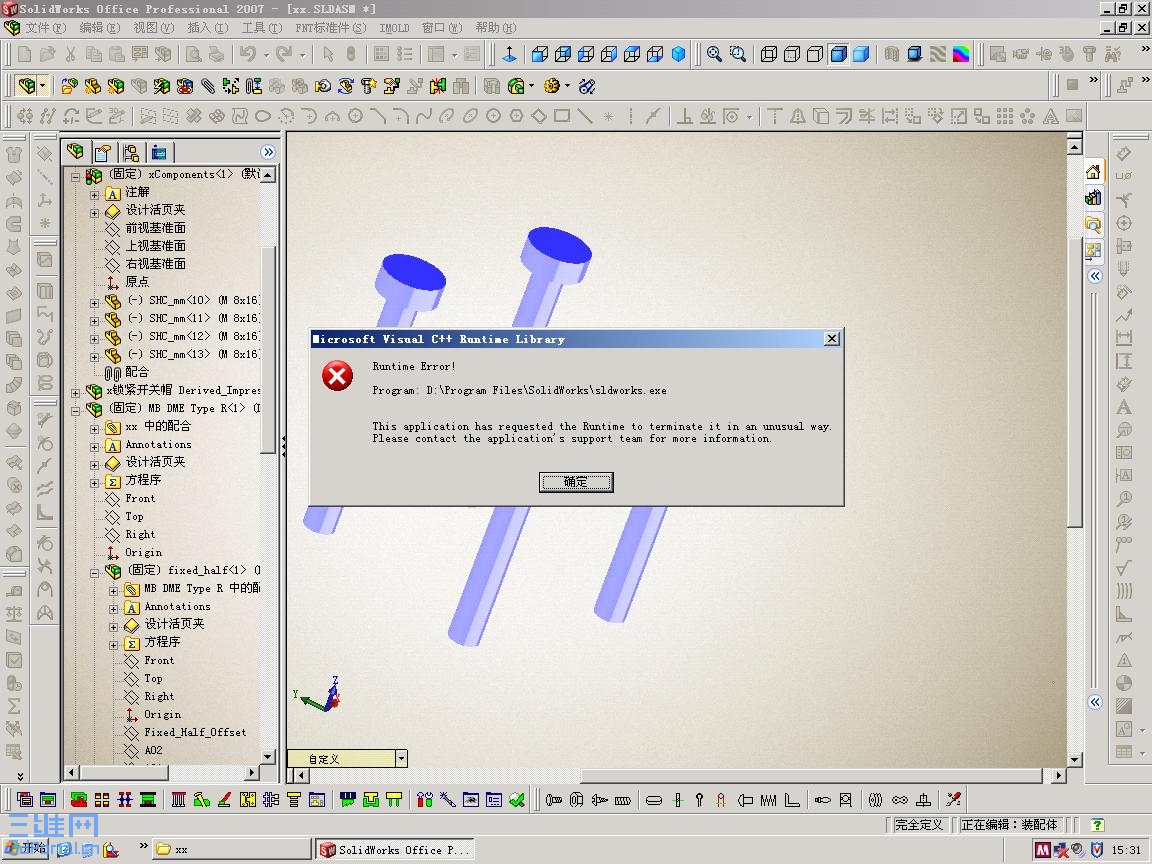
Task: Click the rainbow curvature/RealView color icon
Action: point(961,54)
